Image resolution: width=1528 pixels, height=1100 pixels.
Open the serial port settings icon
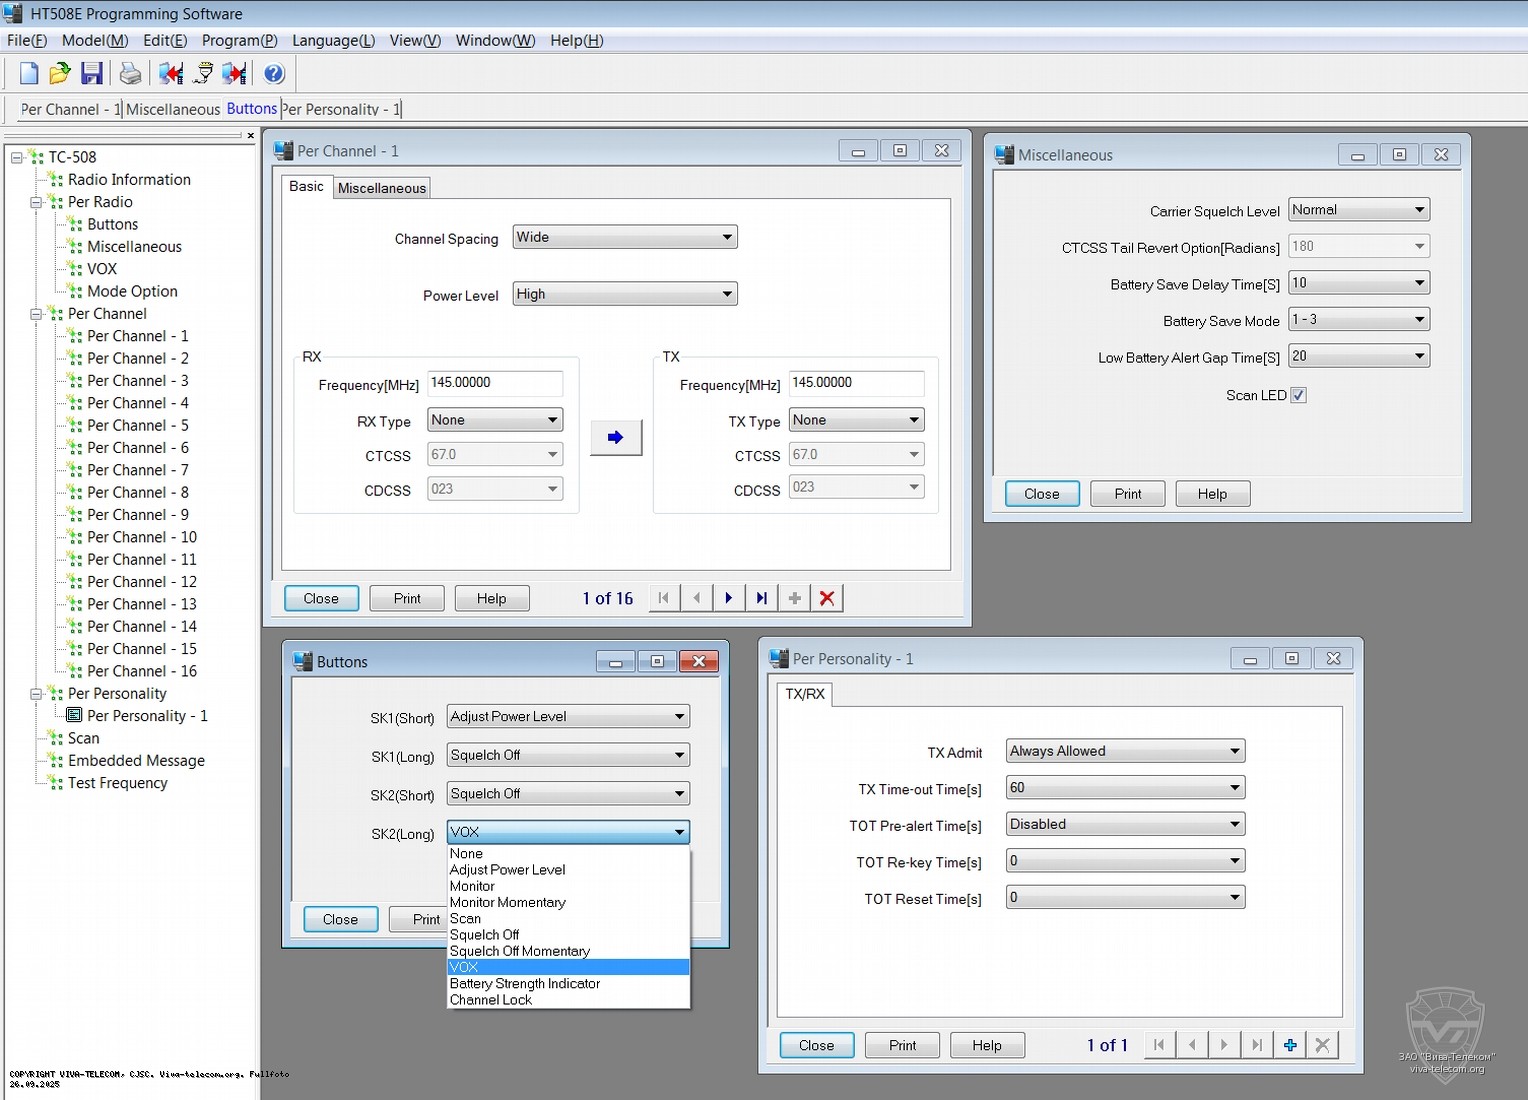coord(203,74)
